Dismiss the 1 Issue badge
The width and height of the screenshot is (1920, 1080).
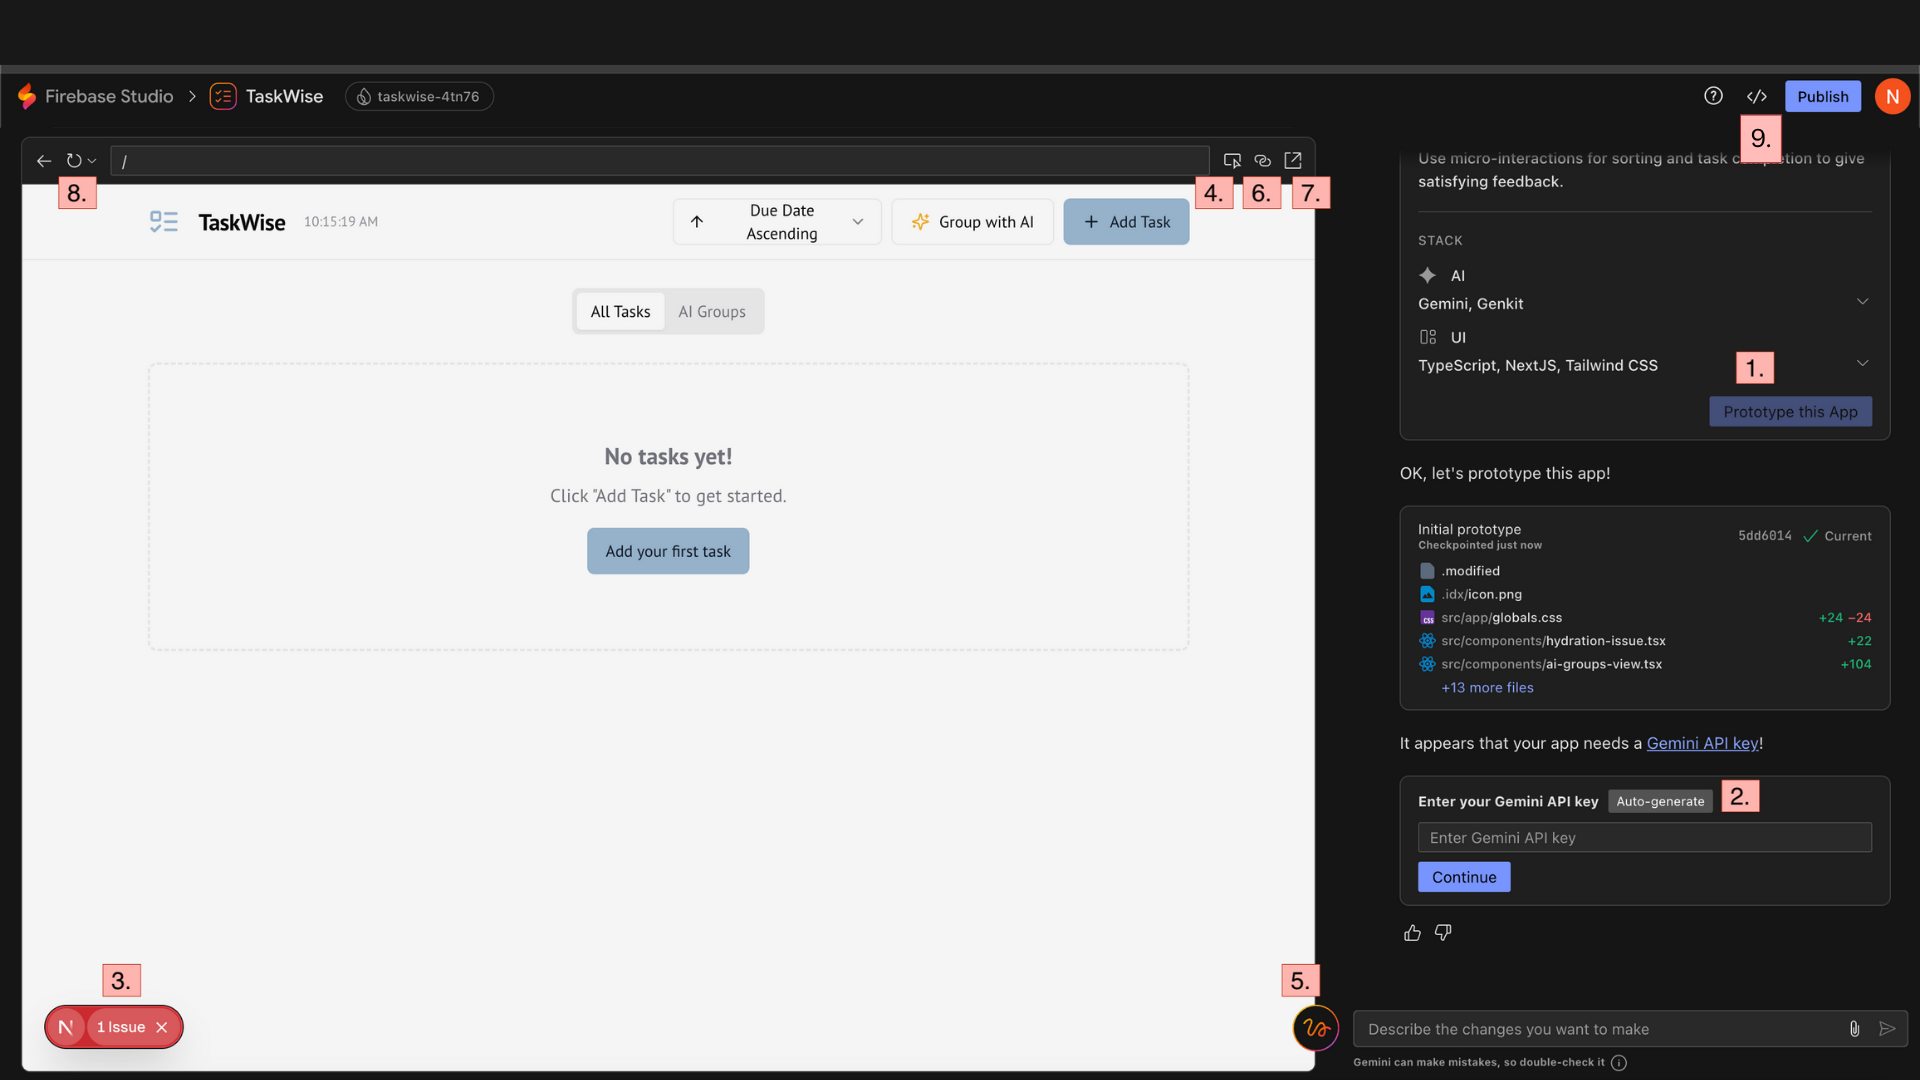(162, 1027)
